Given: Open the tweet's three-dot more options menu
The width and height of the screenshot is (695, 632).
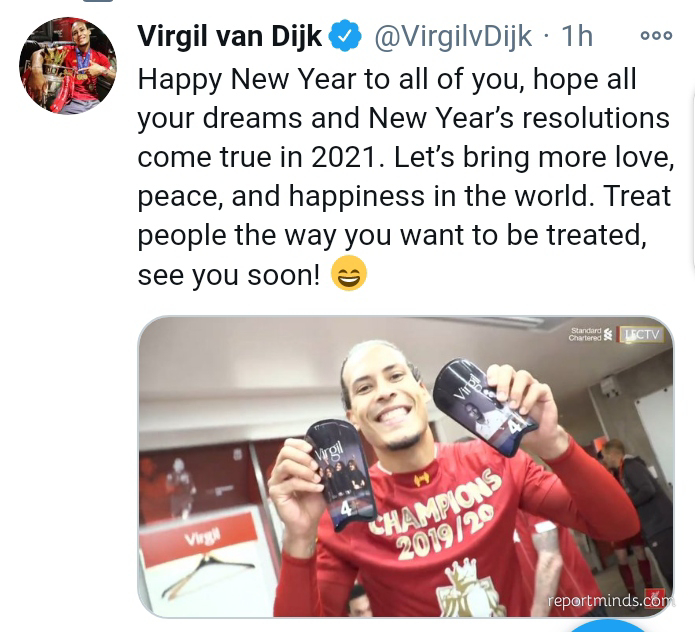Looking at the screenshot, I should [x=656, y=35].
